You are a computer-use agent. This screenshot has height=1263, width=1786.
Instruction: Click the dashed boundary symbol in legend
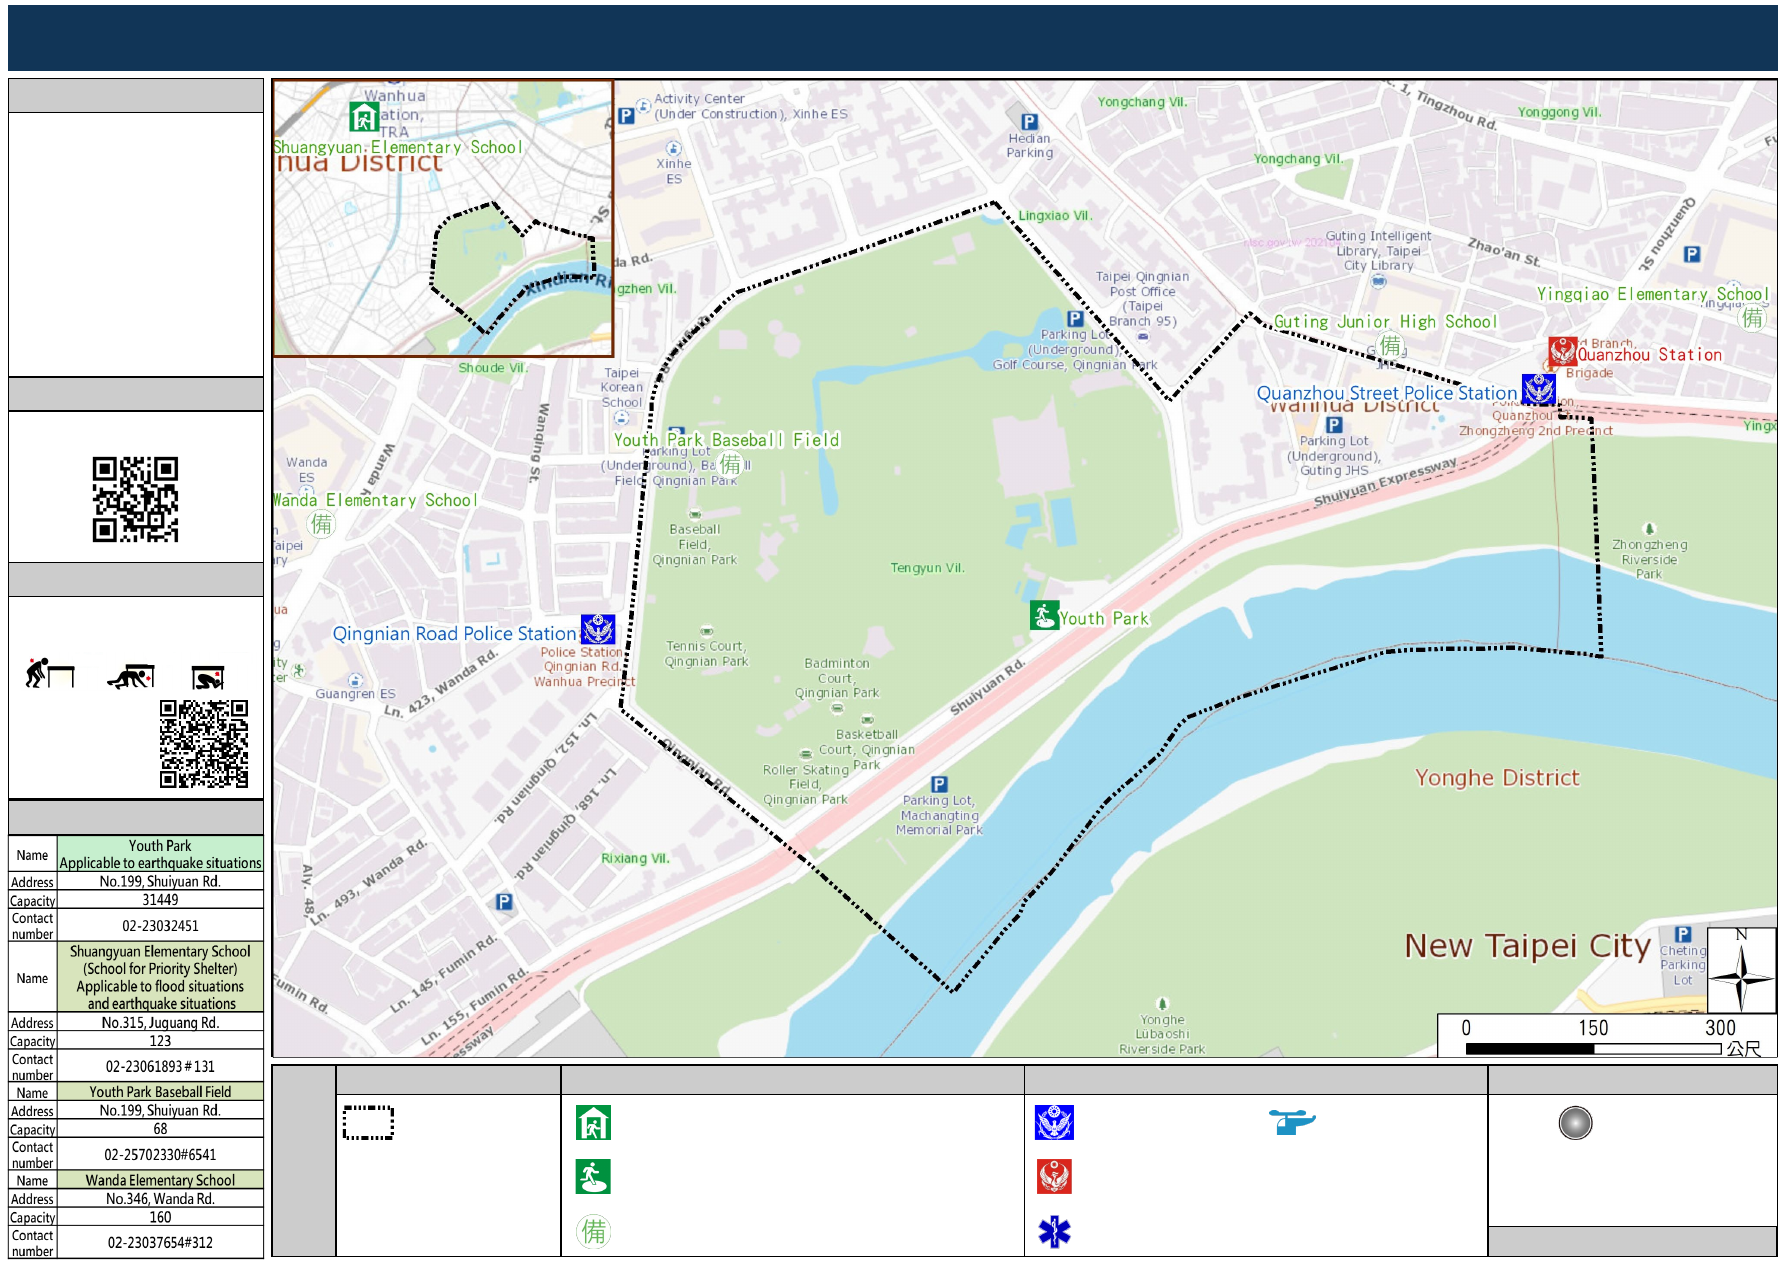pos(368,1123)
